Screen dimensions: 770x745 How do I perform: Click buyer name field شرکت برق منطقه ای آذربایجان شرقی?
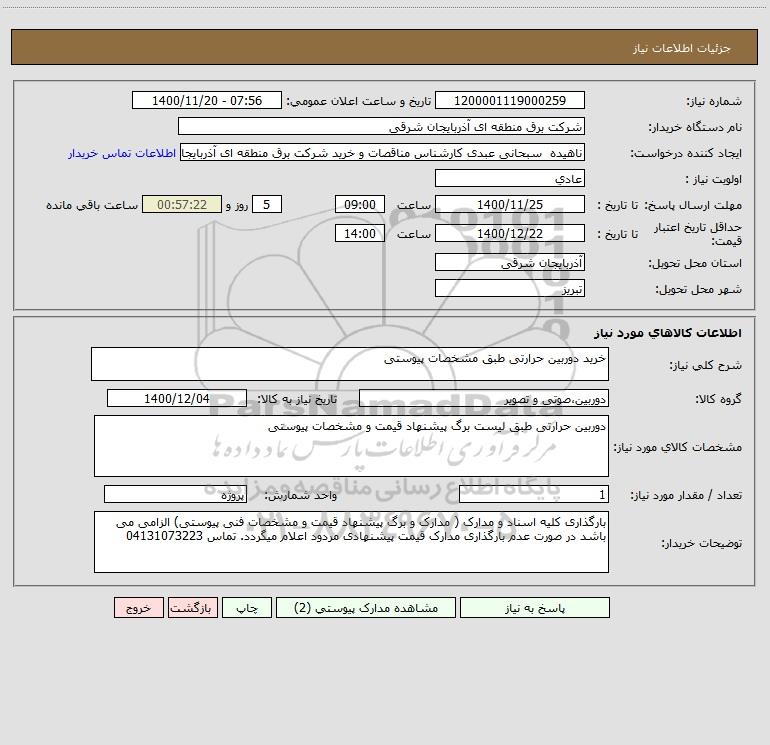381,126
